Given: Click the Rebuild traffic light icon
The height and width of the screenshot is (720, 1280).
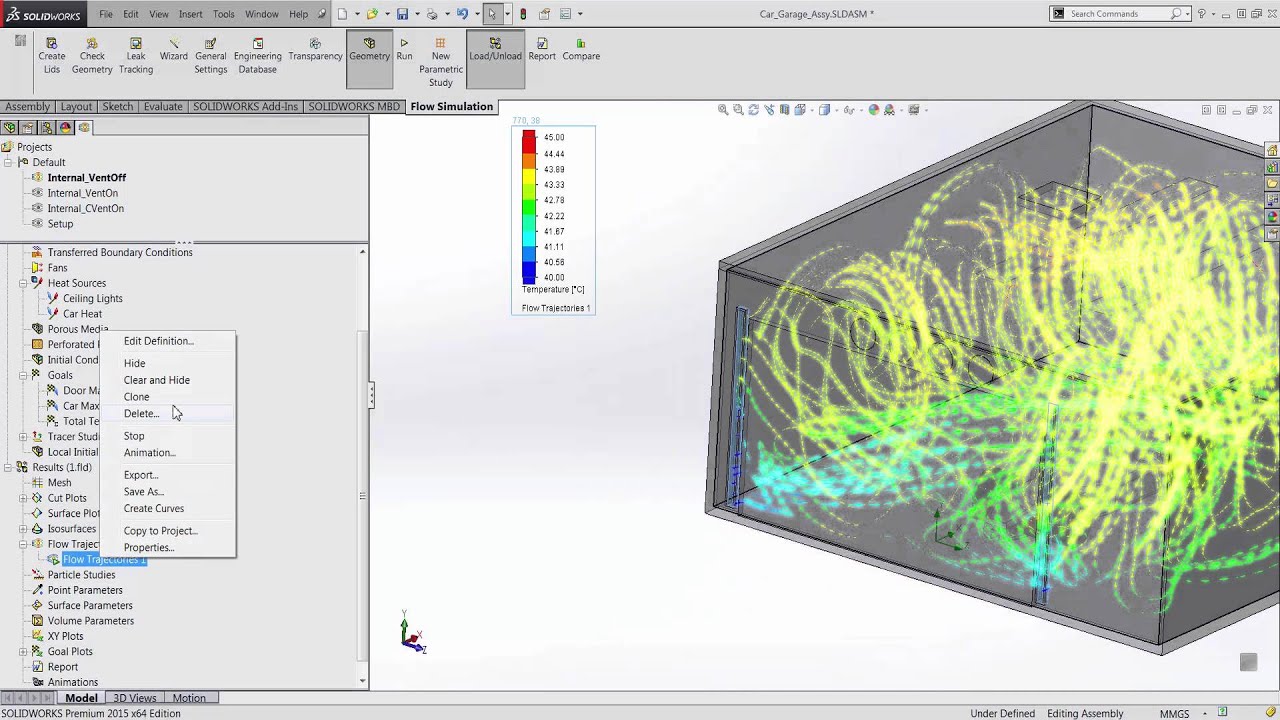Looking at the screenshot, I should 523,14.
